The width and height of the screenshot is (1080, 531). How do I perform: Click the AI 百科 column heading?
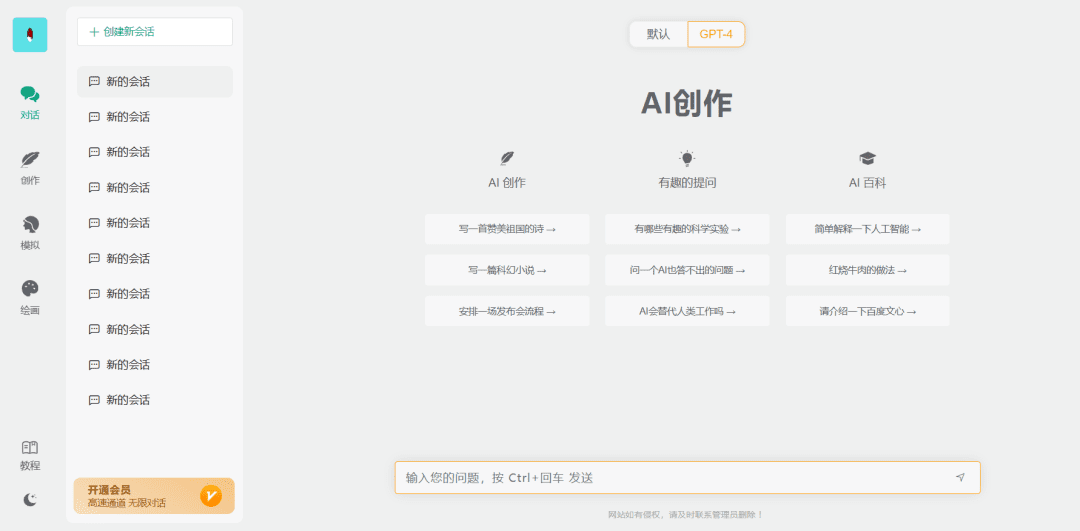867,183
